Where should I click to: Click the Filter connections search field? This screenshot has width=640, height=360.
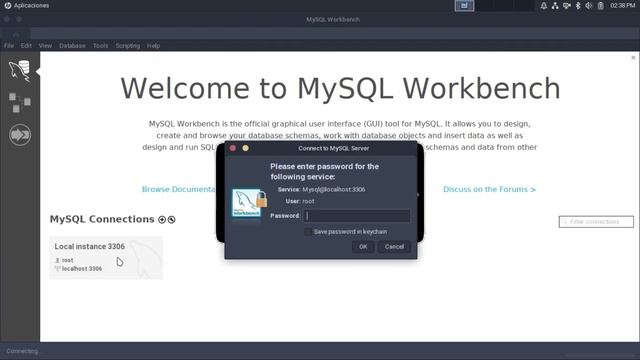(x=596, y=222)
